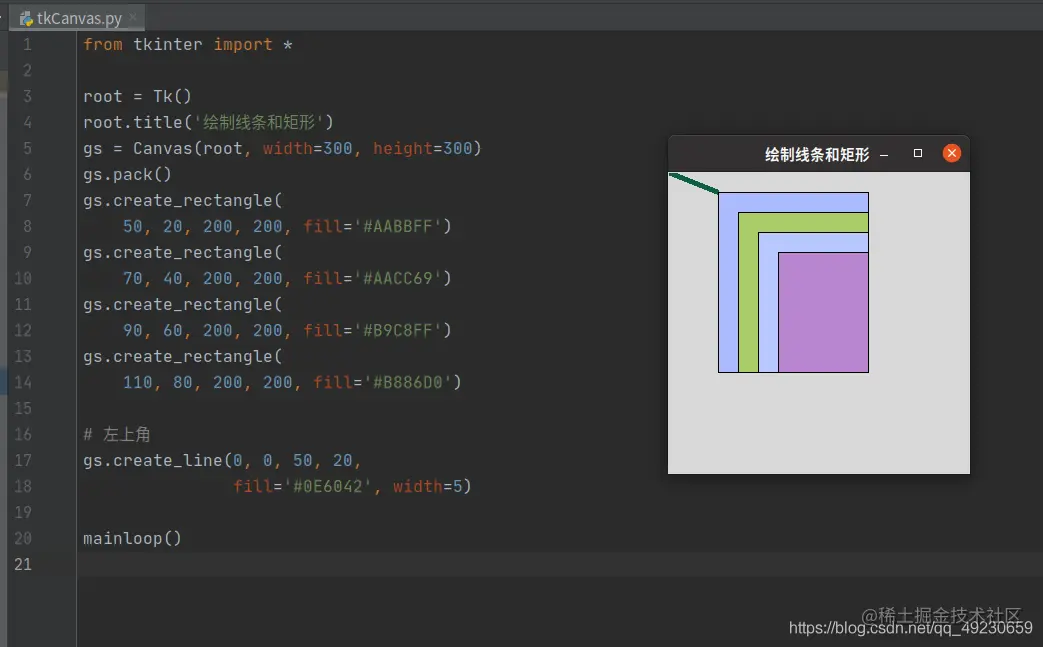This screenshot has height=647, width=1043.
Task: Click the Canvas(root, width=300, height=300) line
Action: tap(282, 148)
